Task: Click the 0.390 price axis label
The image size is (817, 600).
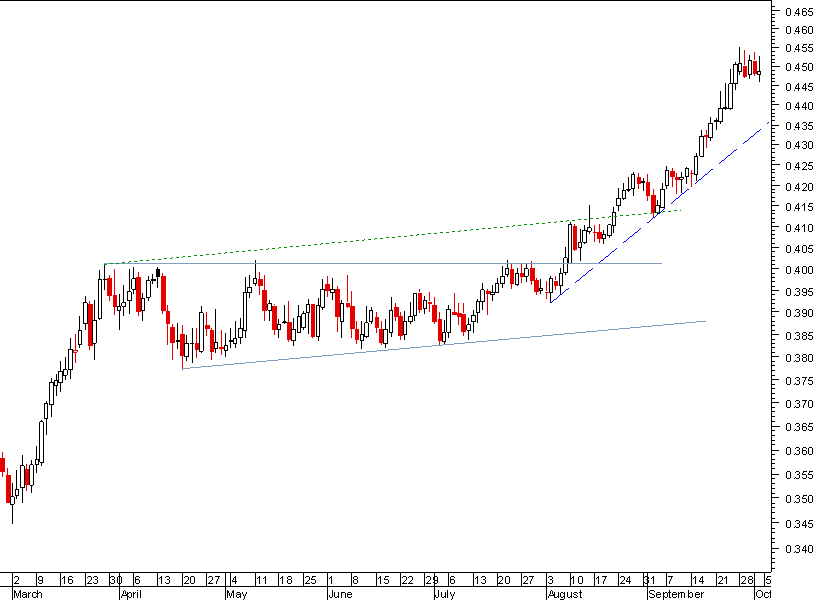Action: (x=799, y=313)
